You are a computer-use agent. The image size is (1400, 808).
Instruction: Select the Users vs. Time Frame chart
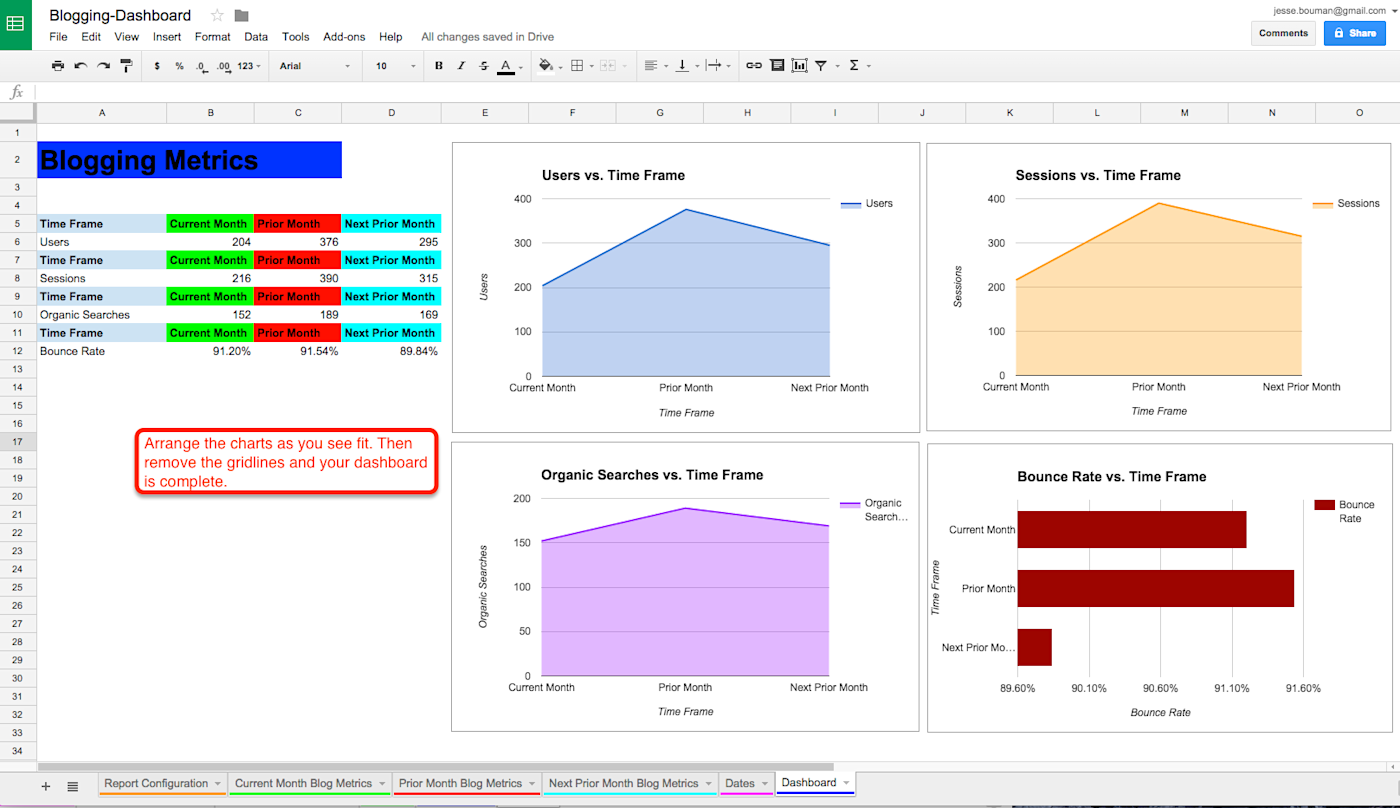[685, 287]
